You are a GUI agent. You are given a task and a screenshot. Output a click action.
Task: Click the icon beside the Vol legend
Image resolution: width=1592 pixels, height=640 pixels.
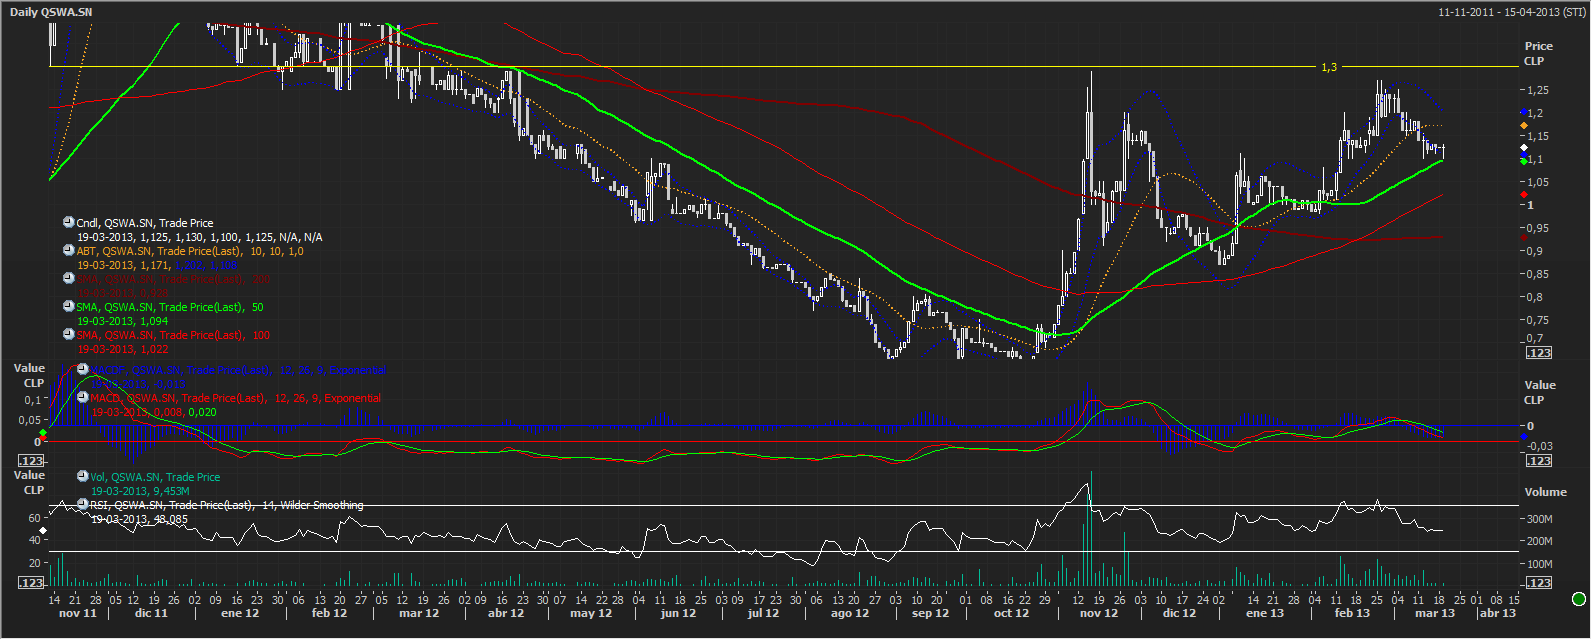pyautogui.click(x=84, y=477)
